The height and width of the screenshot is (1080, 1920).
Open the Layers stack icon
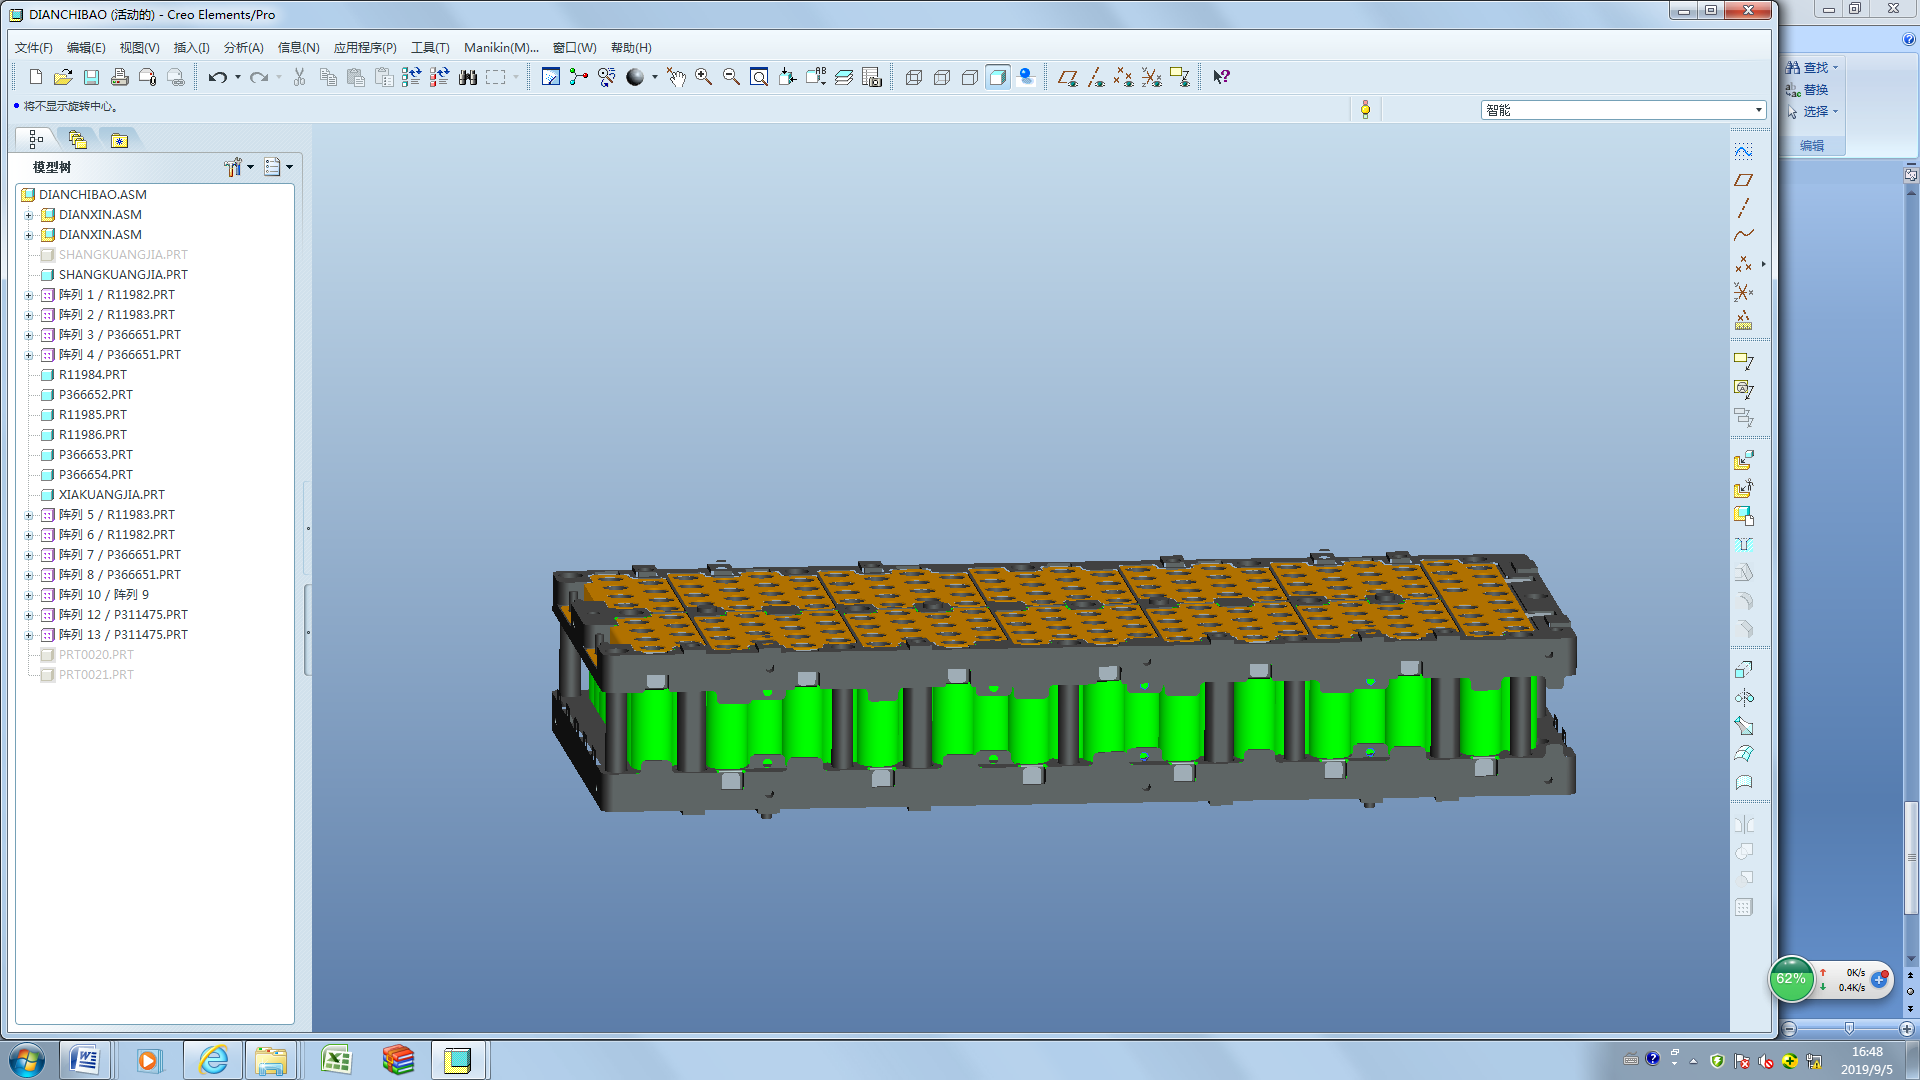tap(844, 77)
